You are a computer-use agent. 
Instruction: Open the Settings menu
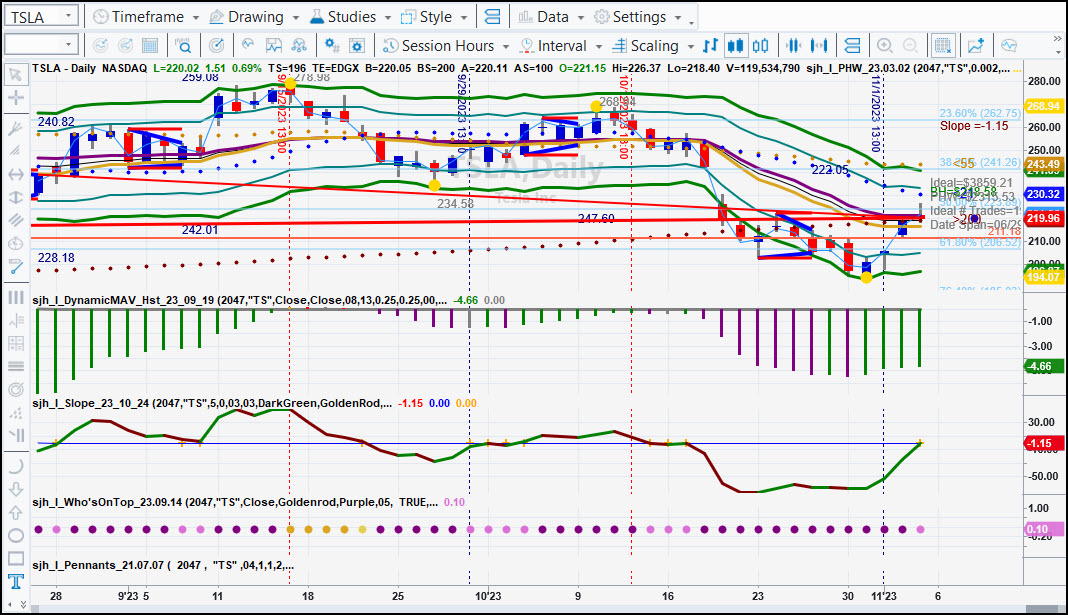click(x=631, y=17)
